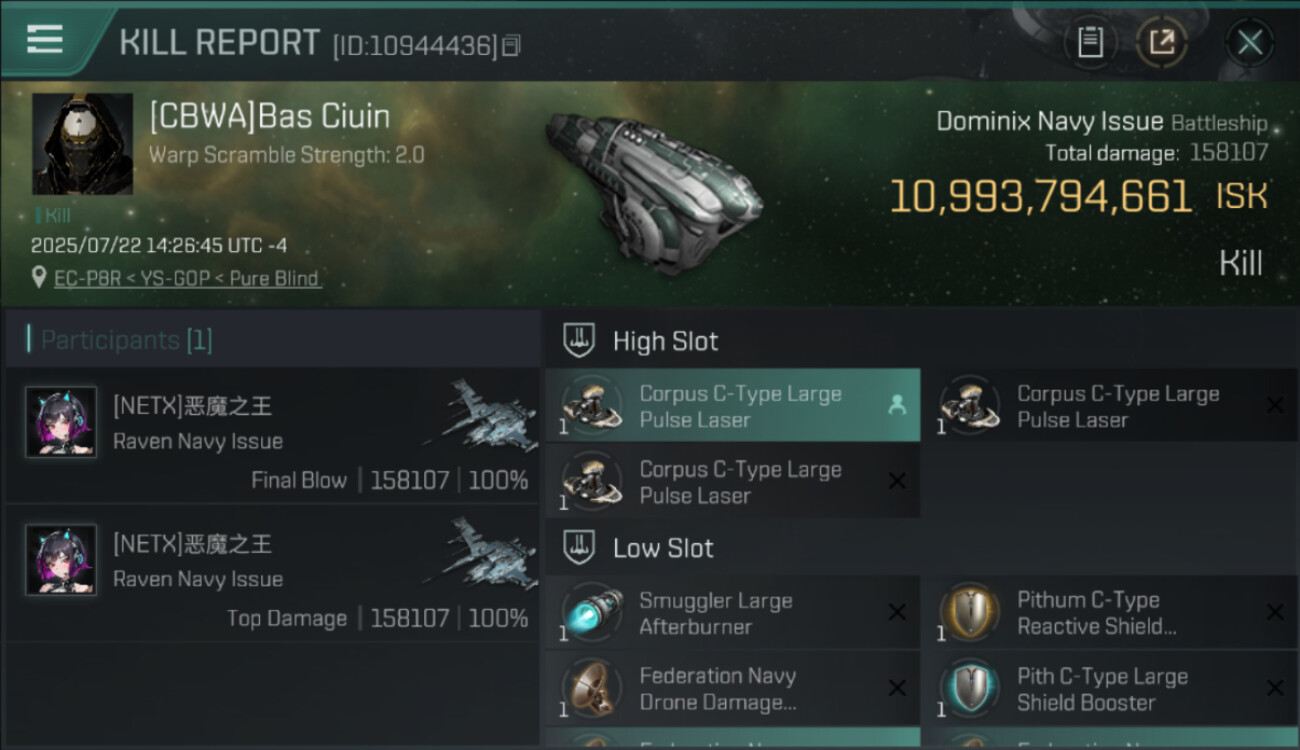Open the Final Blow participant's avatar
This screenshot has width=1300, height=750.
point(61,422)
